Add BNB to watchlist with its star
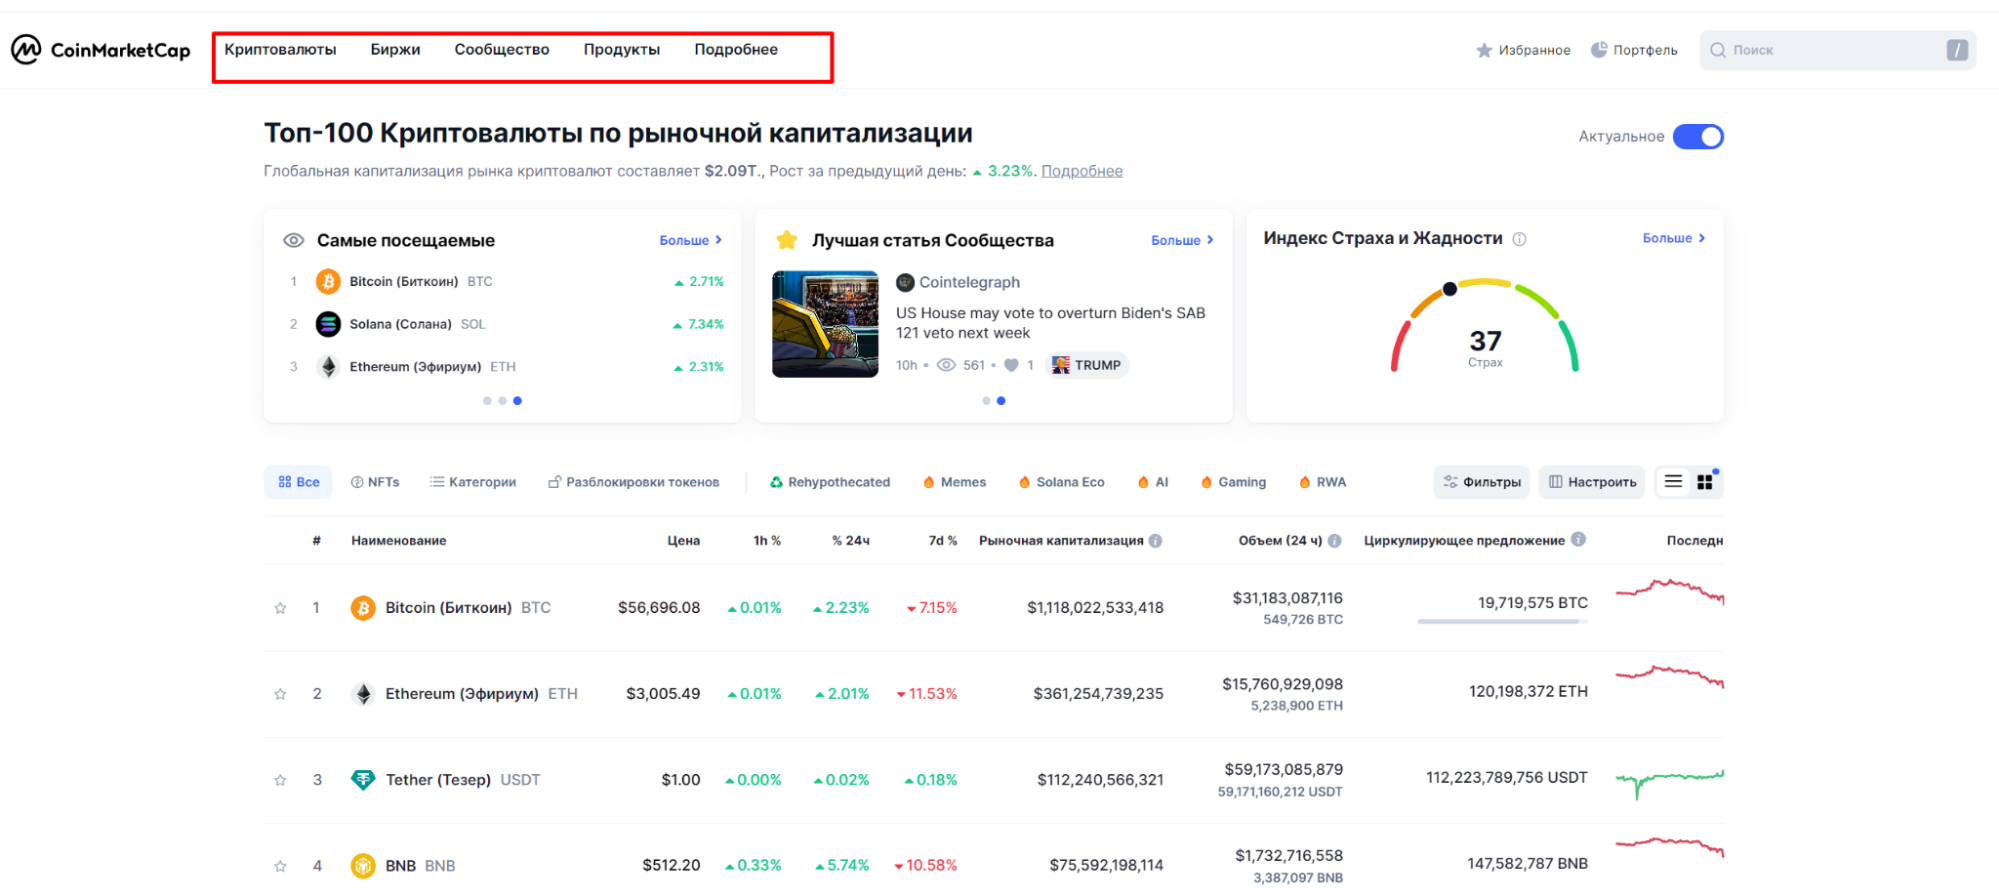 pyautogui.click(x=281, y=866)
